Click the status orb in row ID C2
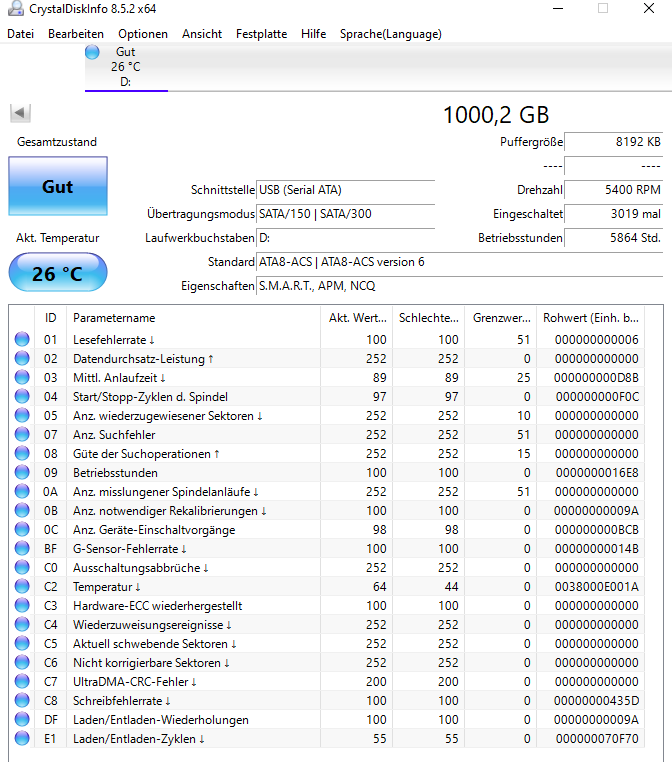672x762 pixels. (22, 586)
